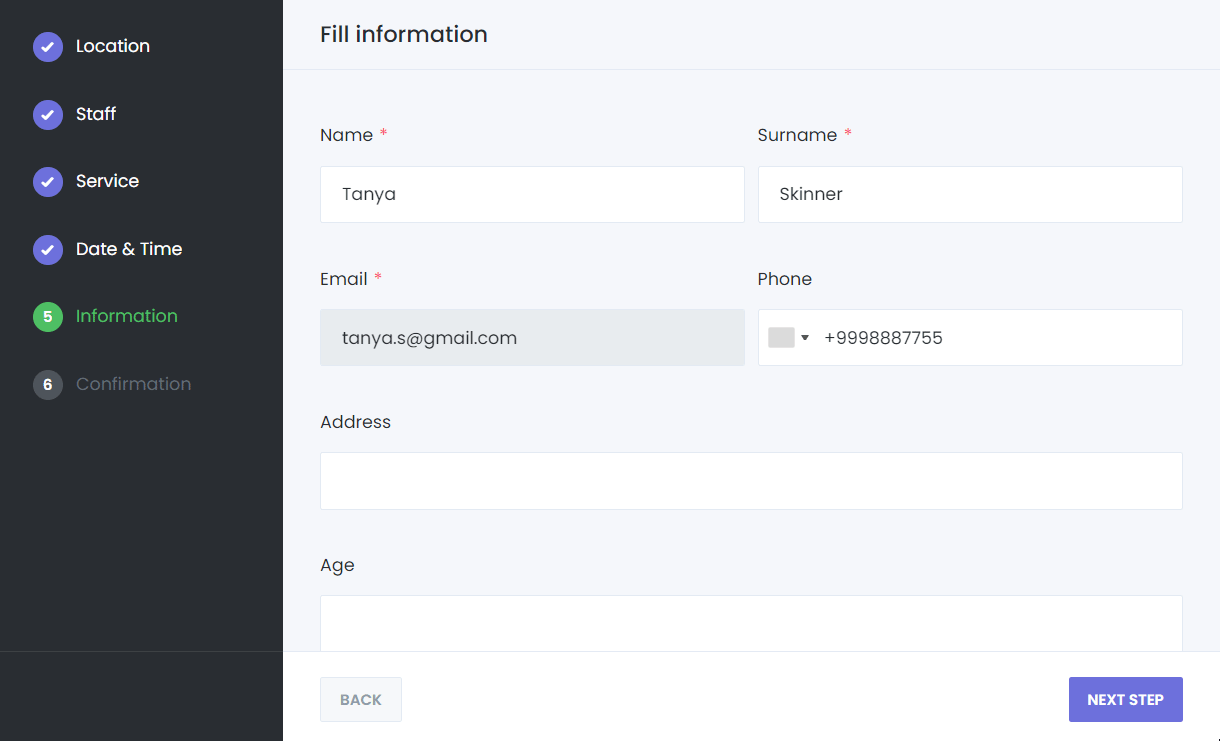
Task: Click the country flag in Phone field
Action: point(781,338)
